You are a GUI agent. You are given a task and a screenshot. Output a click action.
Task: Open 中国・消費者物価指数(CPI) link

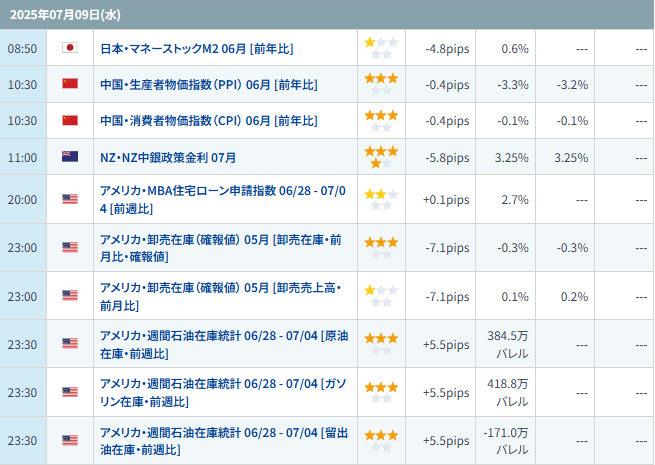209,120
